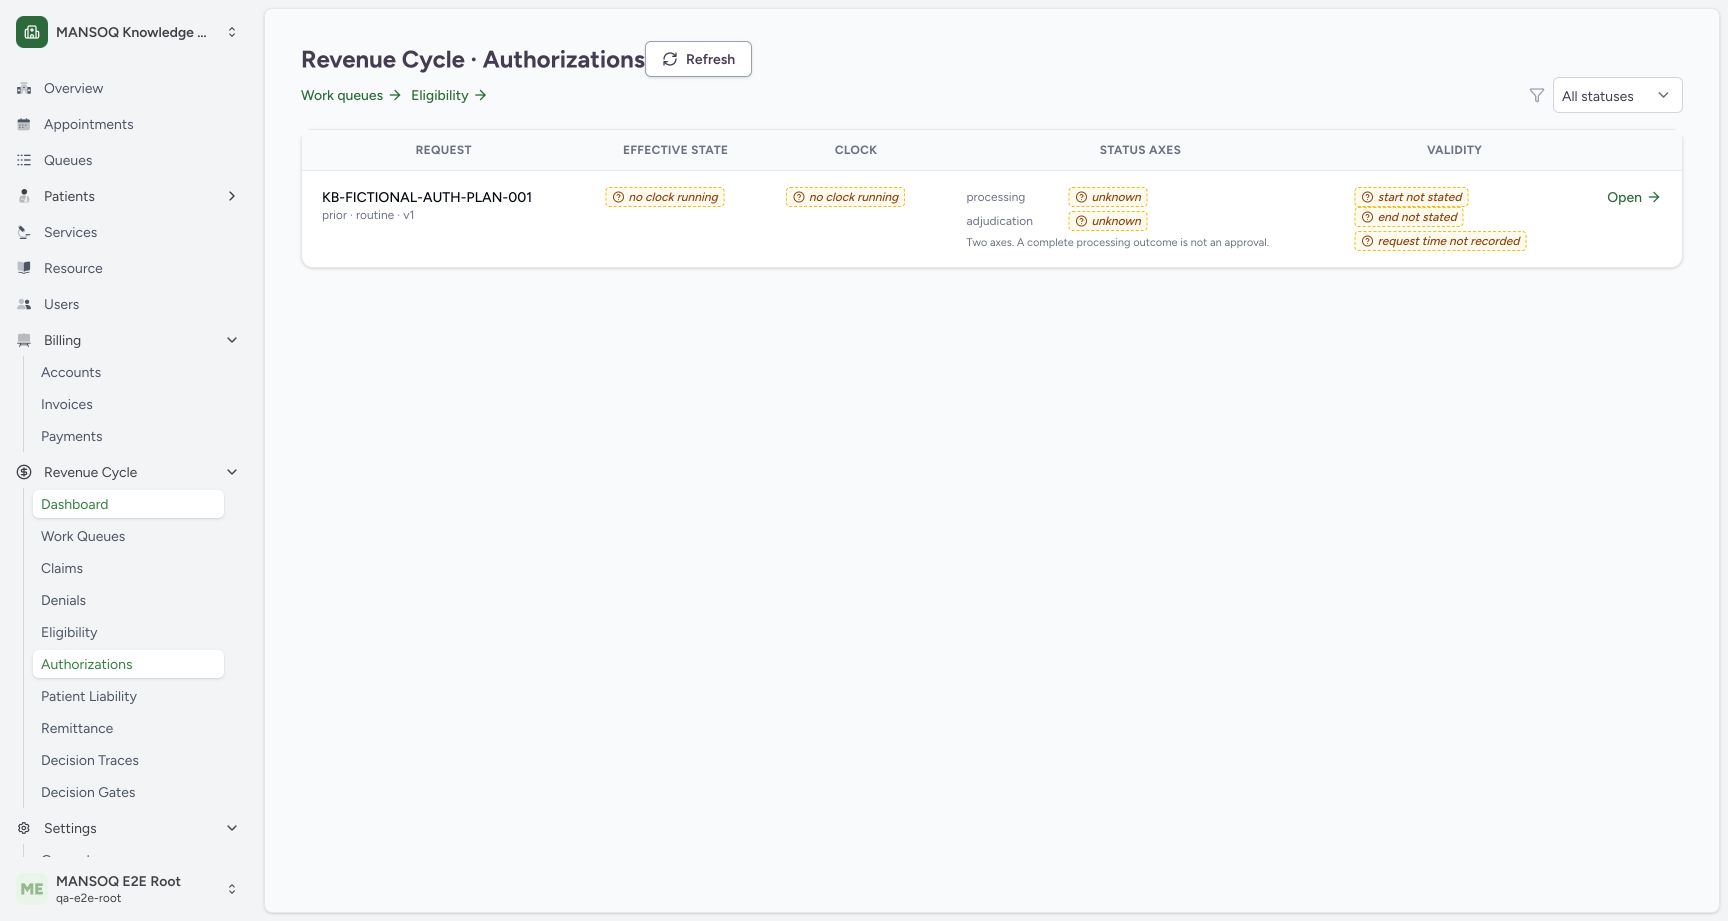Viewport: 1728px width, 921px height.
Task: Open the user account switcher chevrons
Action: (232, 889)
